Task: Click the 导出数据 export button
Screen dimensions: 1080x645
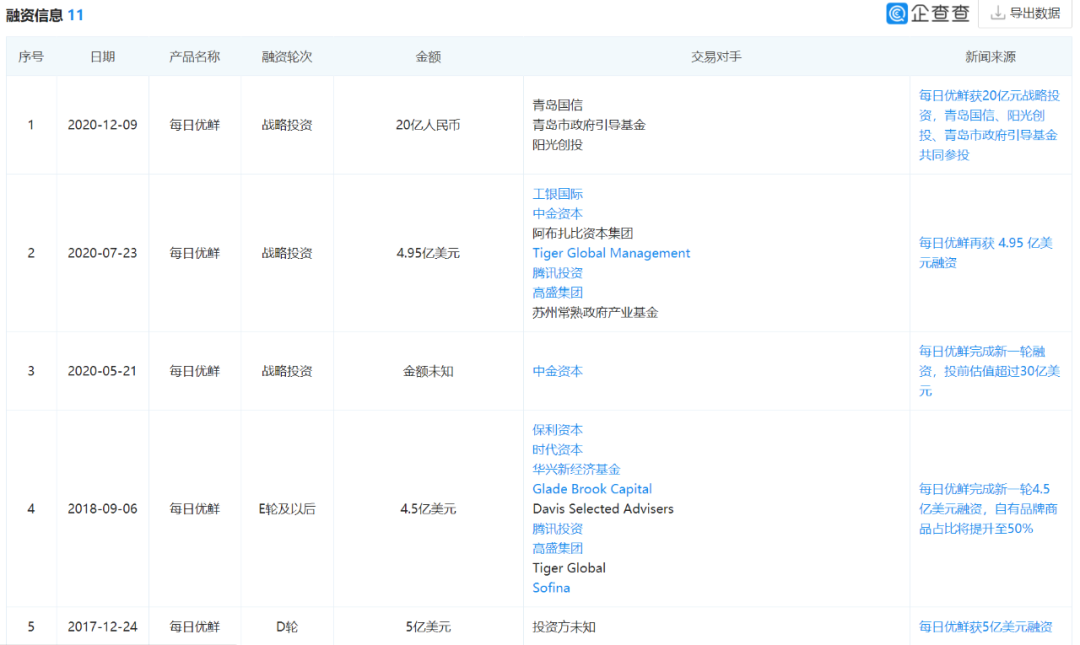Action: (x=1025, y=13)
